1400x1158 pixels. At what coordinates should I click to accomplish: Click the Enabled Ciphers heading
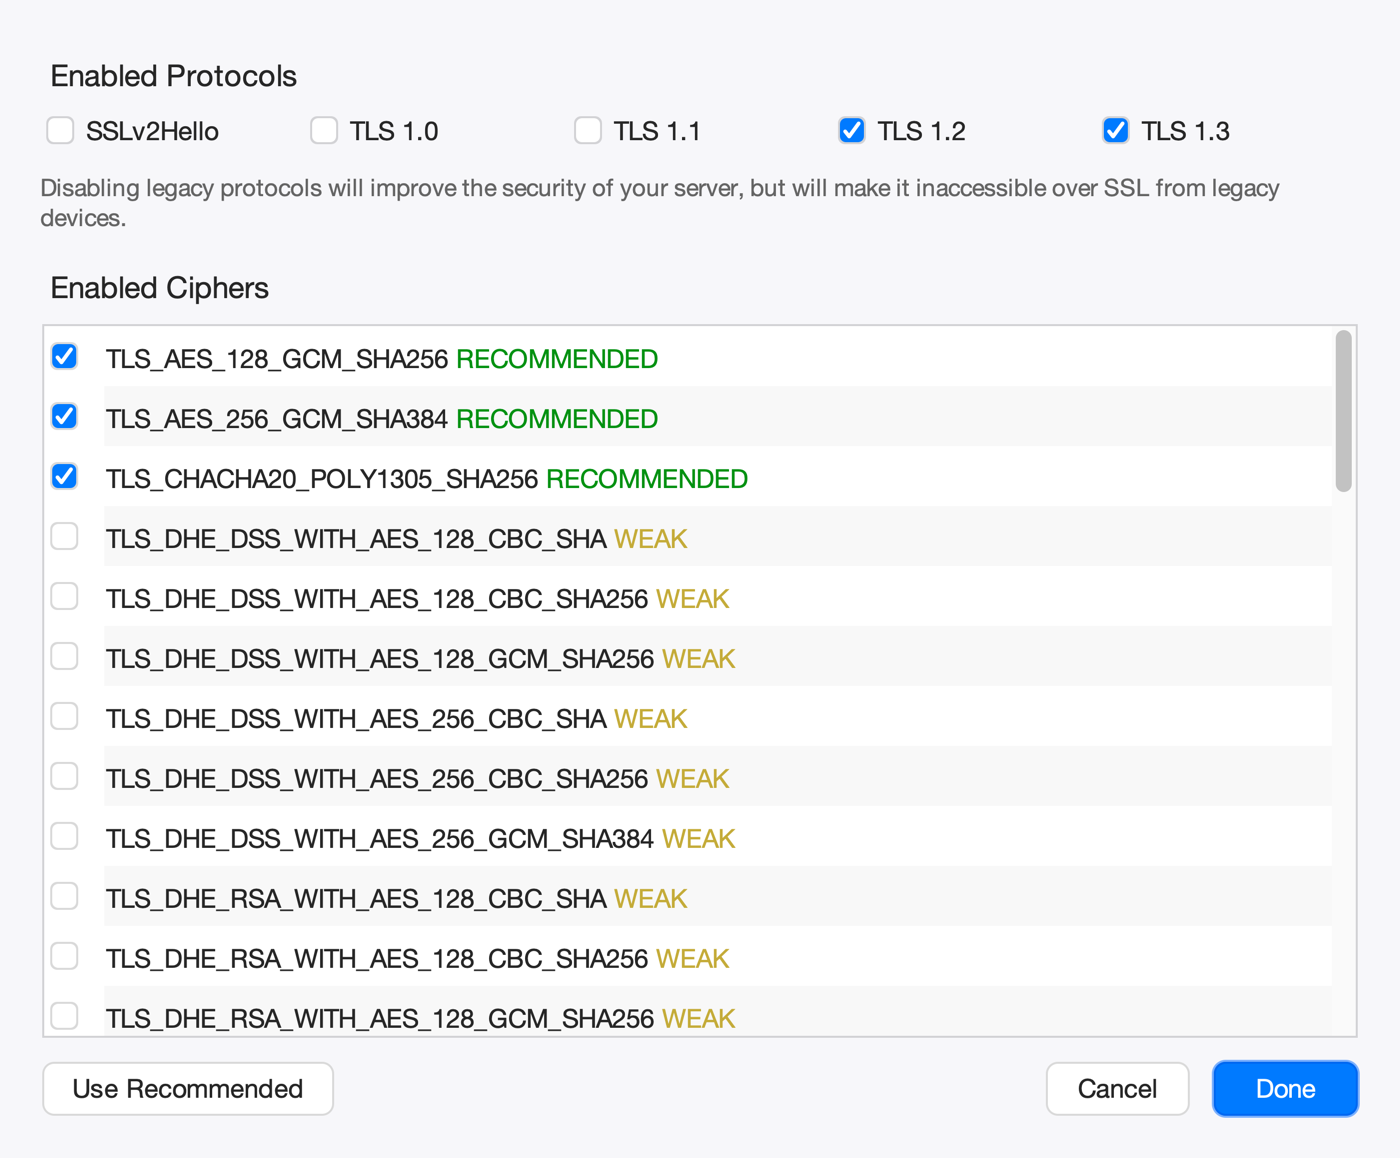click(160, 288)
